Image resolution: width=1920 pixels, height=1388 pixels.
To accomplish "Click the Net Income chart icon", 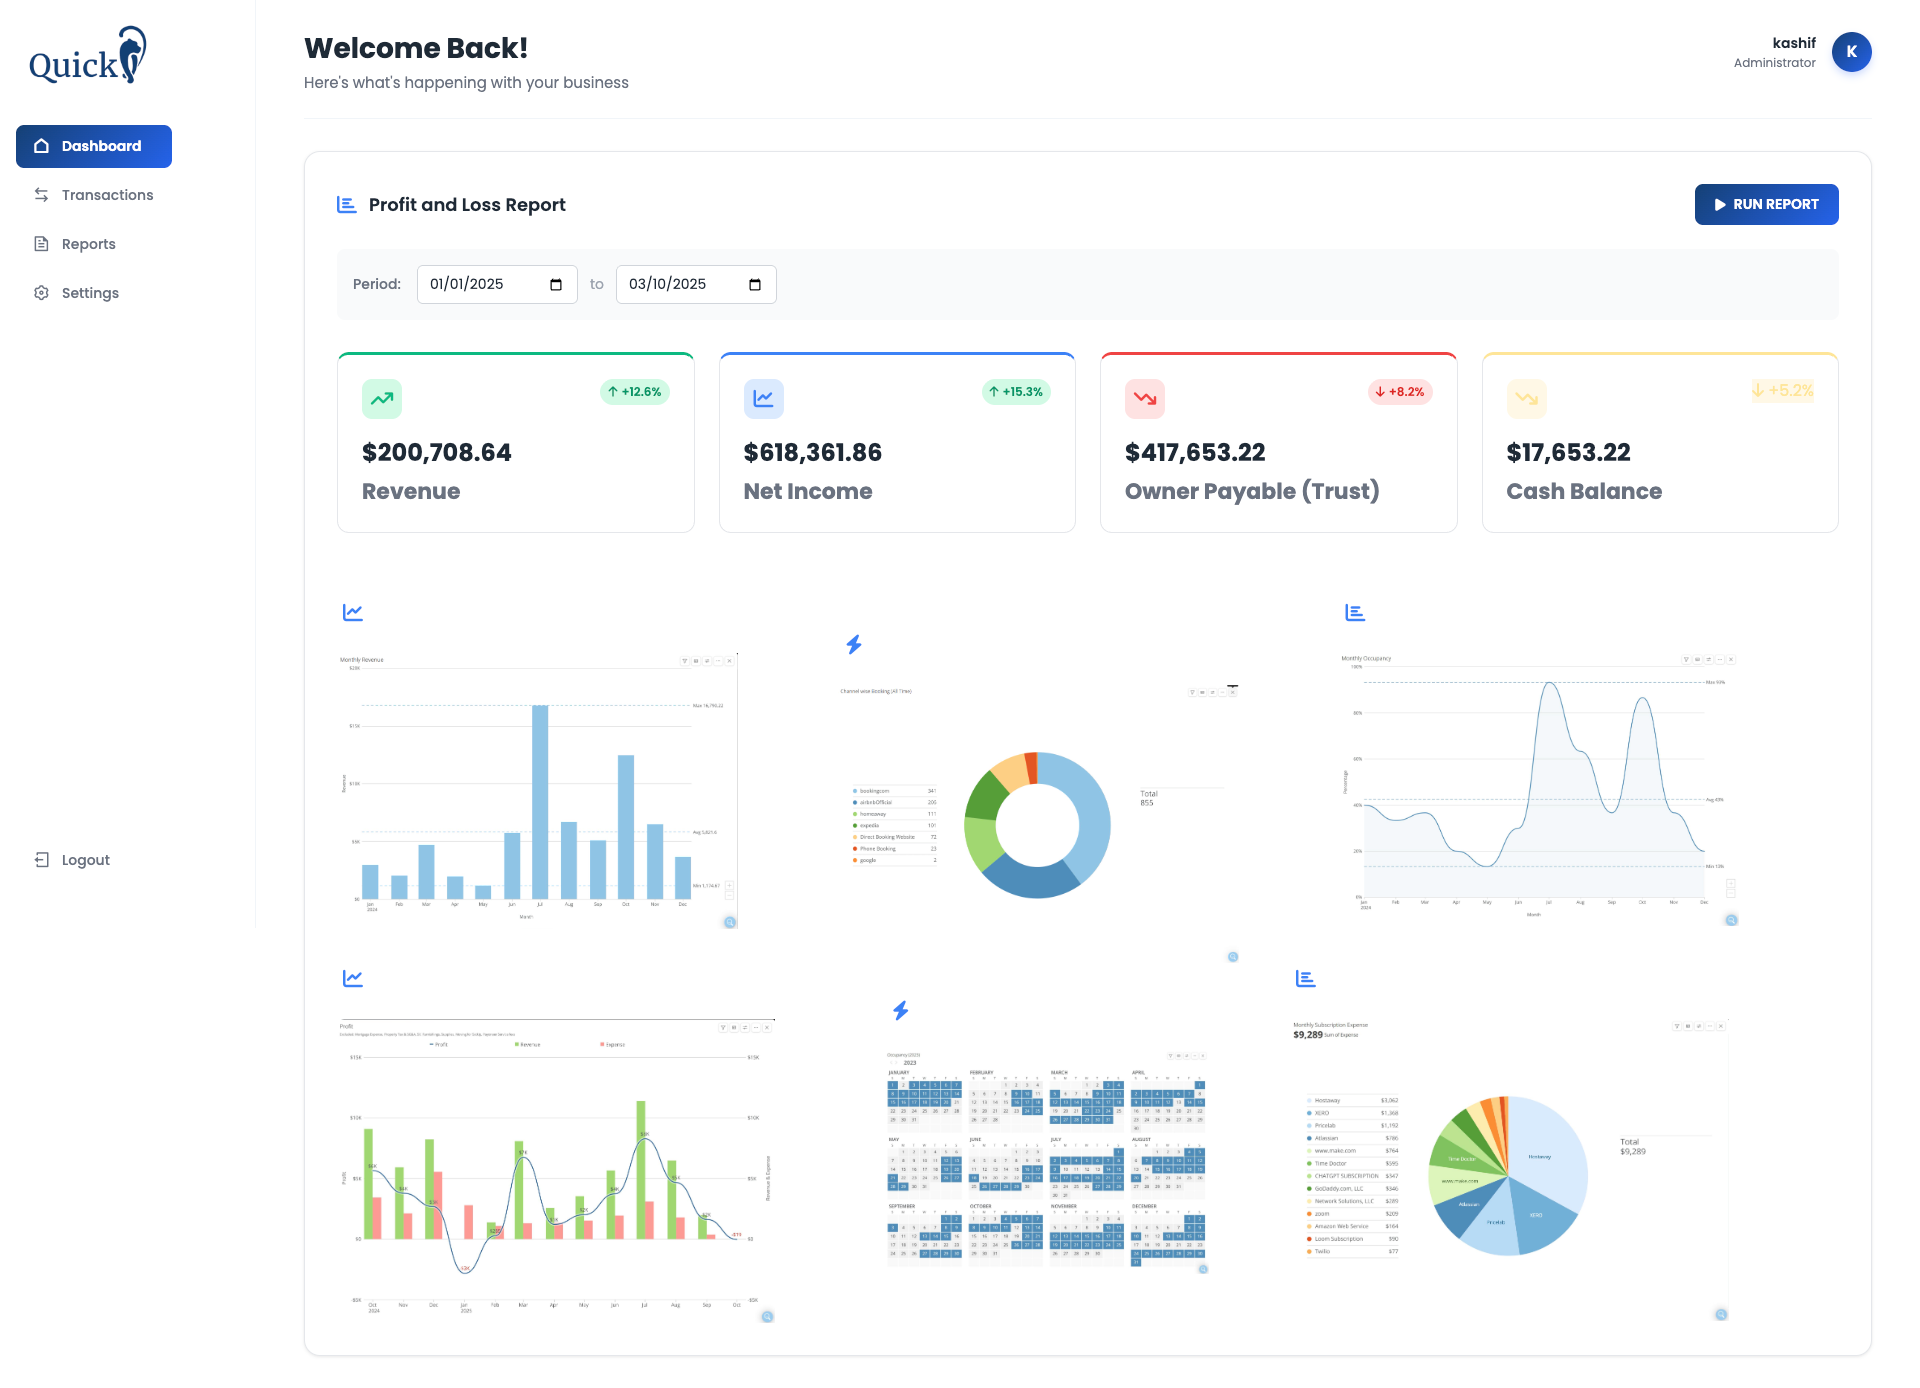I will click(763, 399).
